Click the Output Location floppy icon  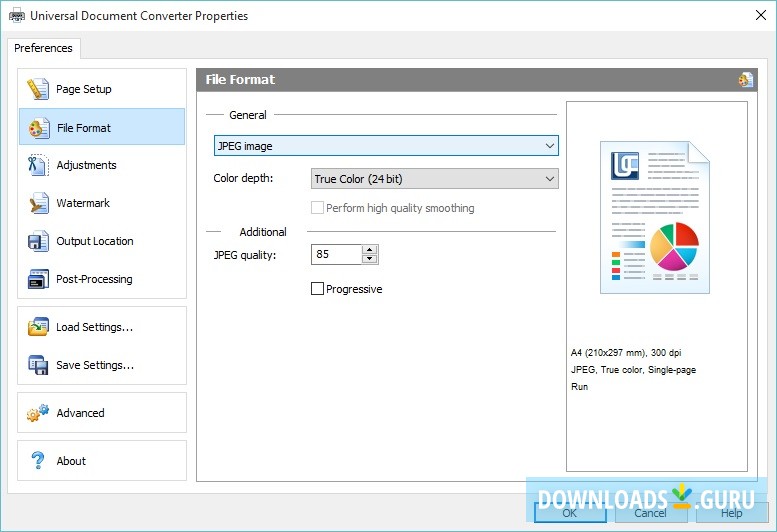pos(38,241)
